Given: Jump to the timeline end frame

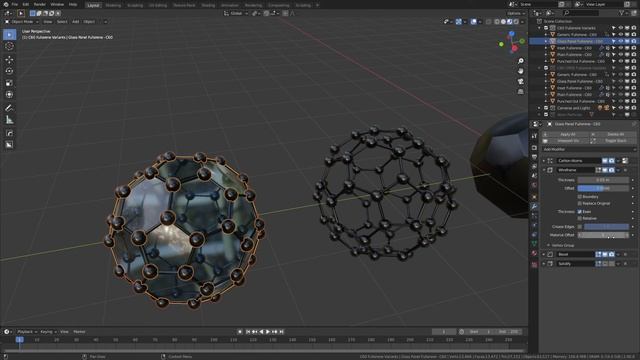Looking at the screenshot, I should [x=282, y=332].
